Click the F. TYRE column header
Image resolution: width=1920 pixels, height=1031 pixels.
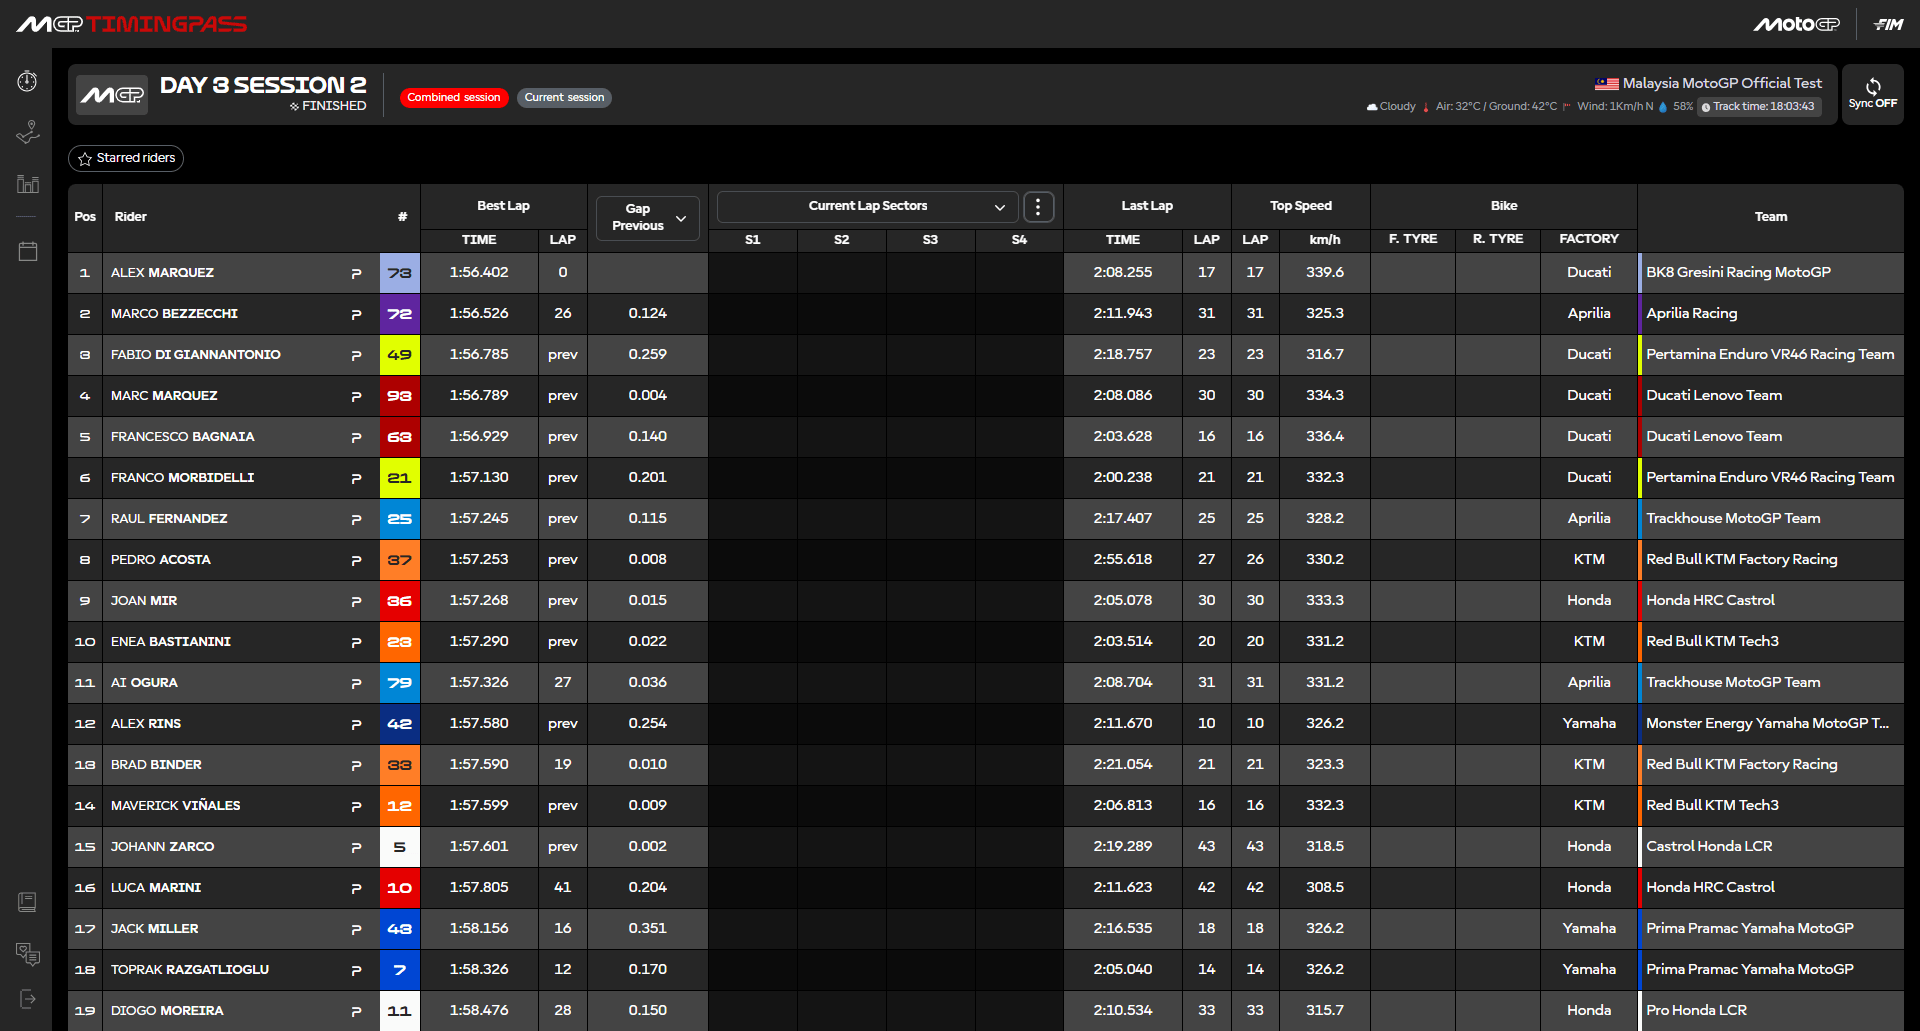pyautogui.click(x=1413, y=239)
